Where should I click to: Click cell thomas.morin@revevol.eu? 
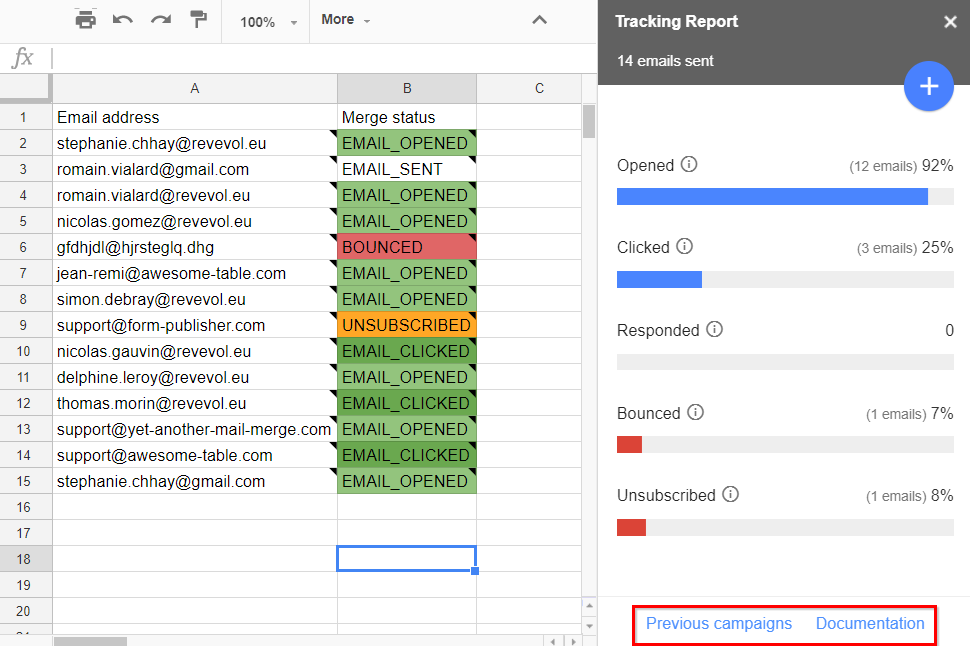195,403
